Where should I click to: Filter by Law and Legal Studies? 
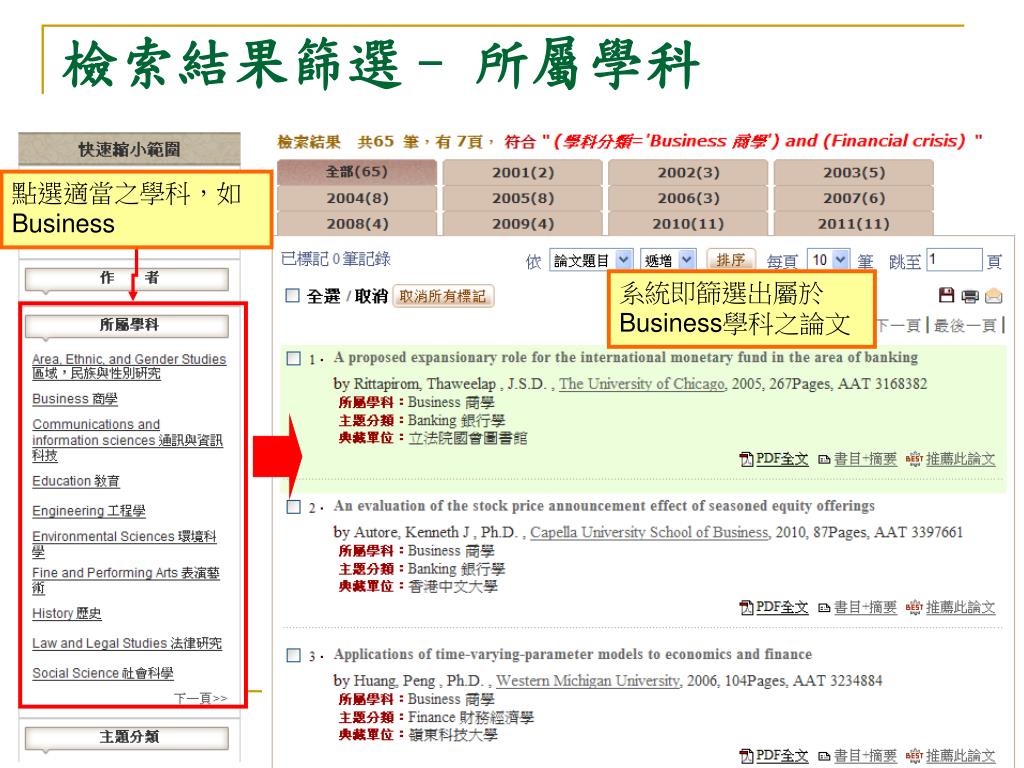tap(127, 643)
